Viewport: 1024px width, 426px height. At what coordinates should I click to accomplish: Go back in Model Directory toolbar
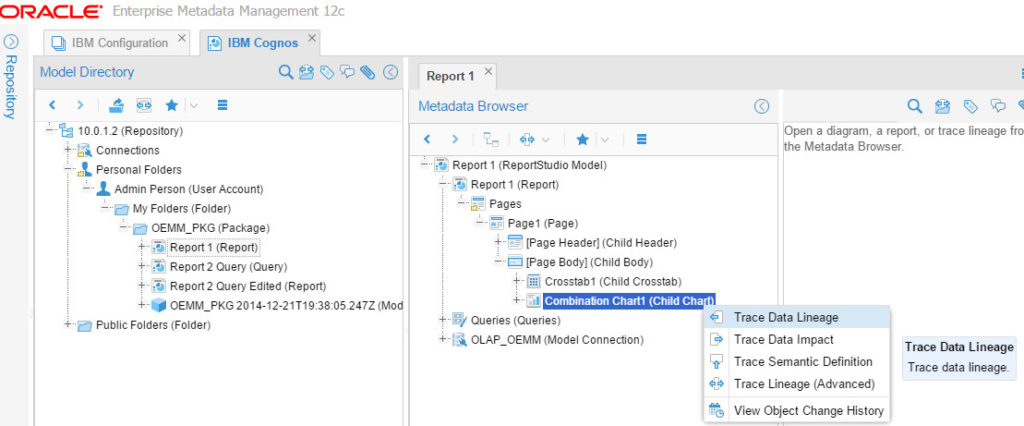point(52,105)
